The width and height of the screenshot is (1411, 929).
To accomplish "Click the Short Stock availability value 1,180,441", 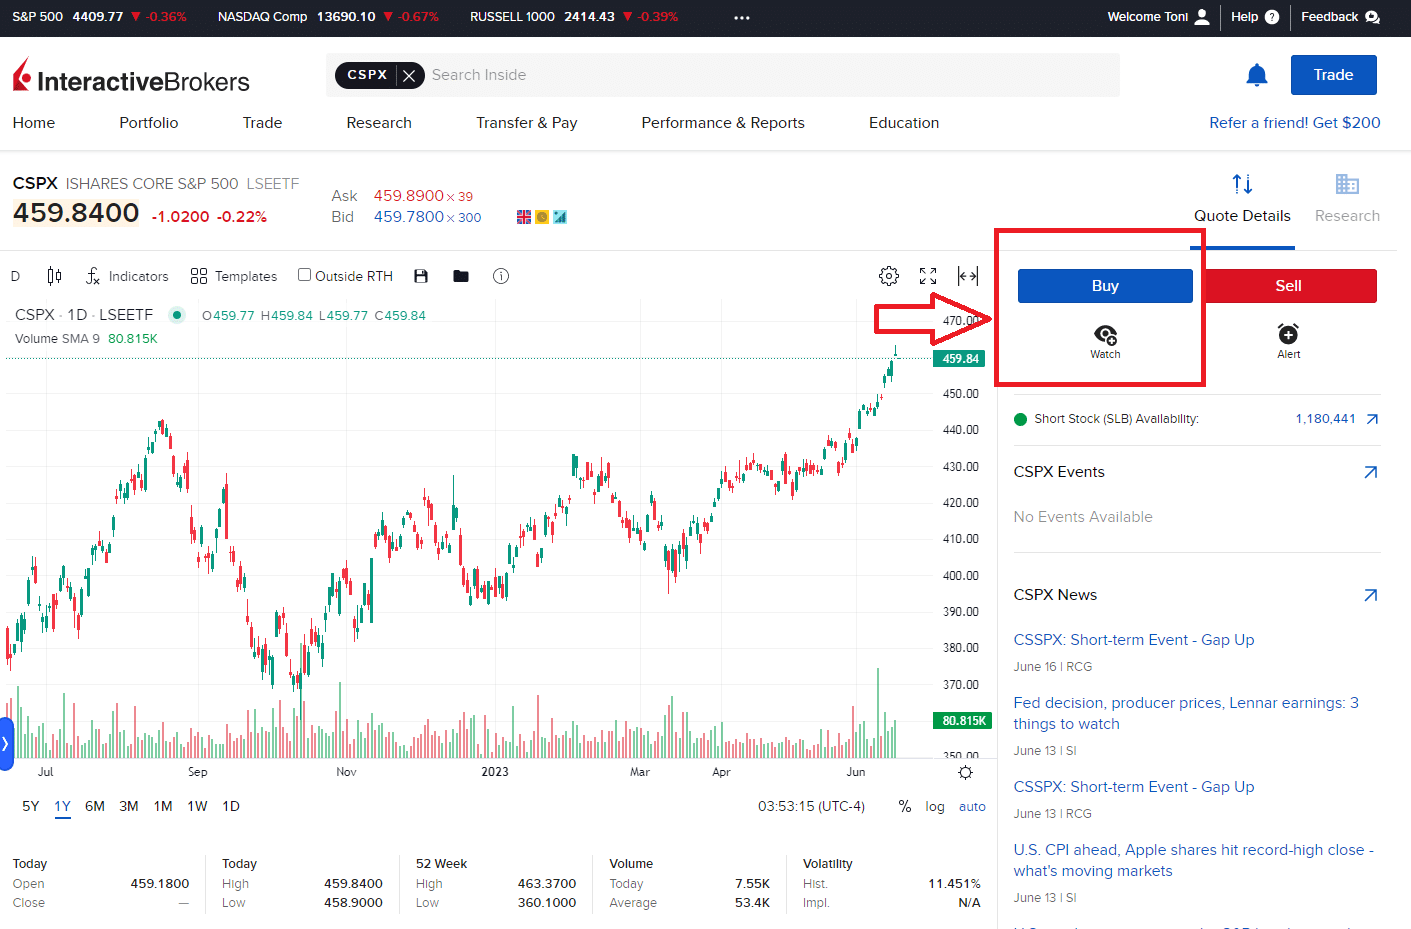I will [x=1325, y=419].
